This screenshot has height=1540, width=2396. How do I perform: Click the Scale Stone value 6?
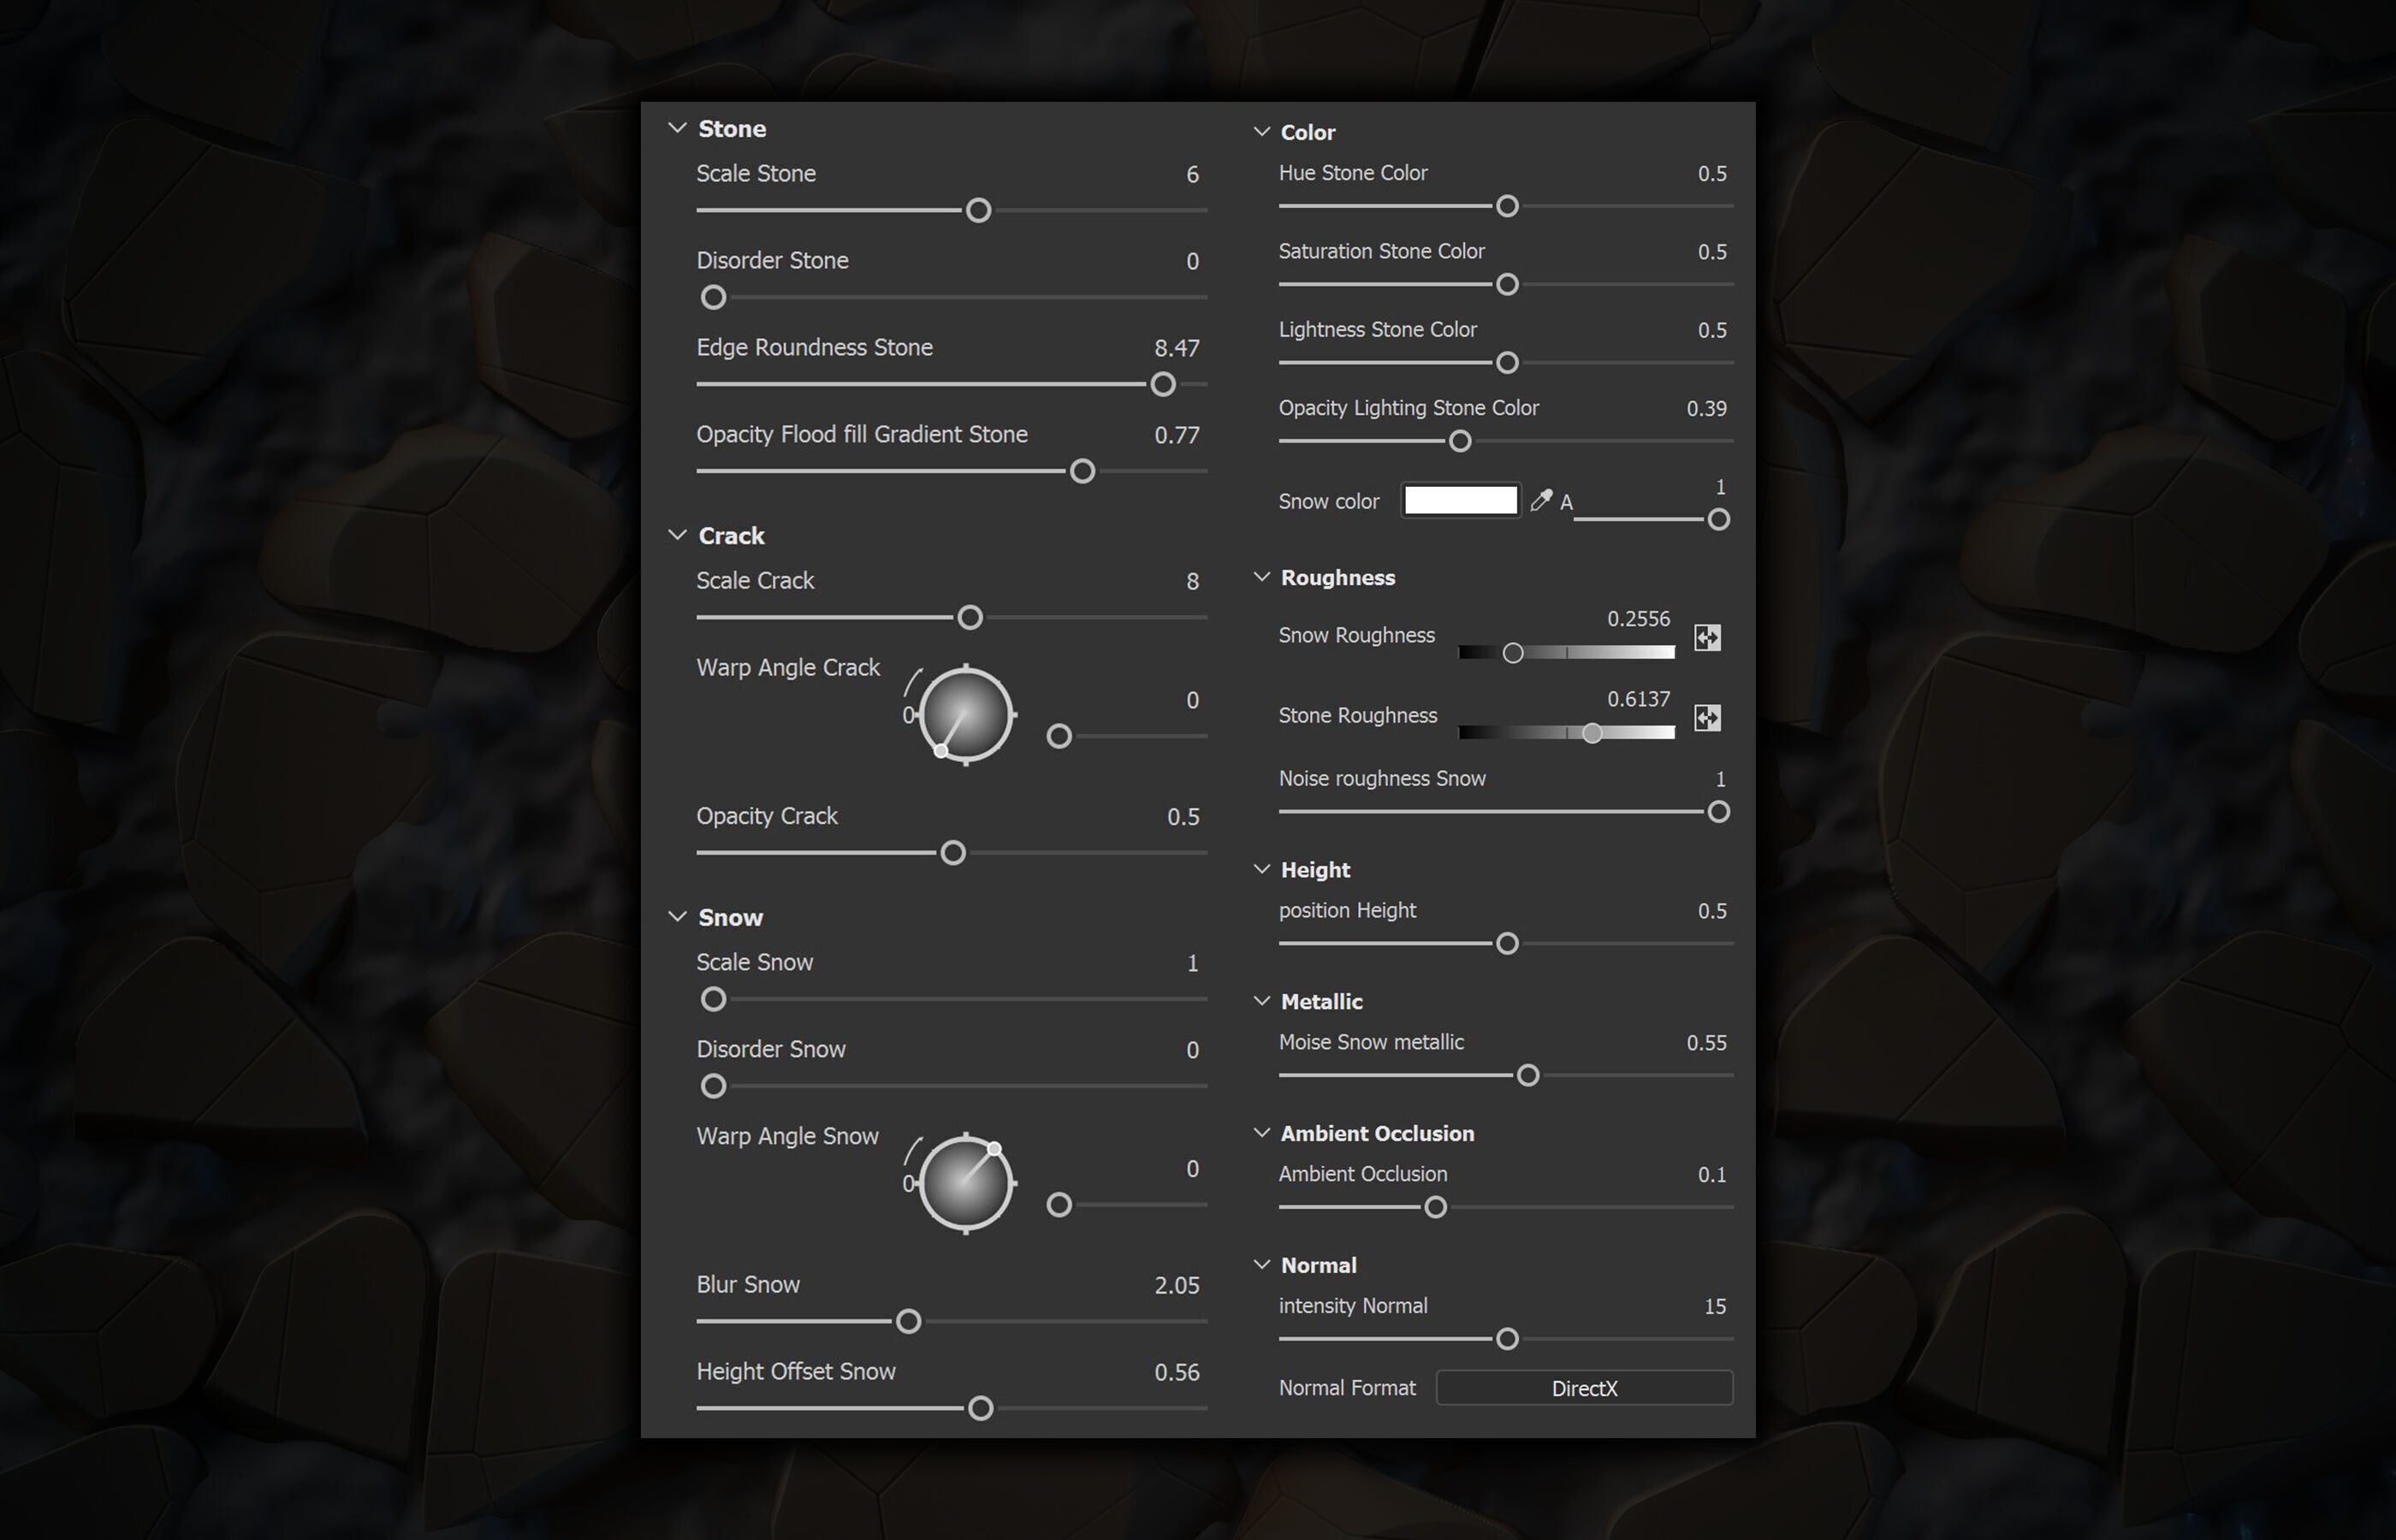point(1192,174)
